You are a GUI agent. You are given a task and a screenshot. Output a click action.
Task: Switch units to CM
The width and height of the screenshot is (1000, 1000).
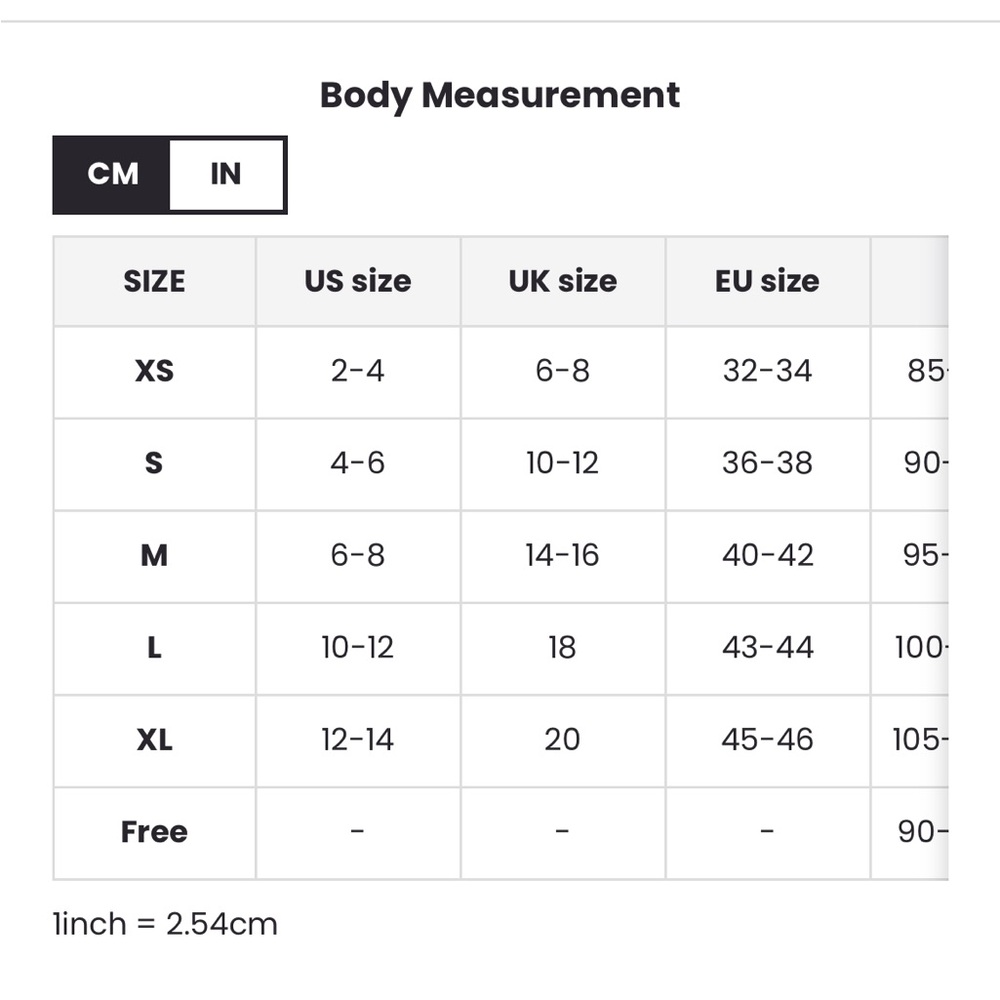click(x=112, y=174)
